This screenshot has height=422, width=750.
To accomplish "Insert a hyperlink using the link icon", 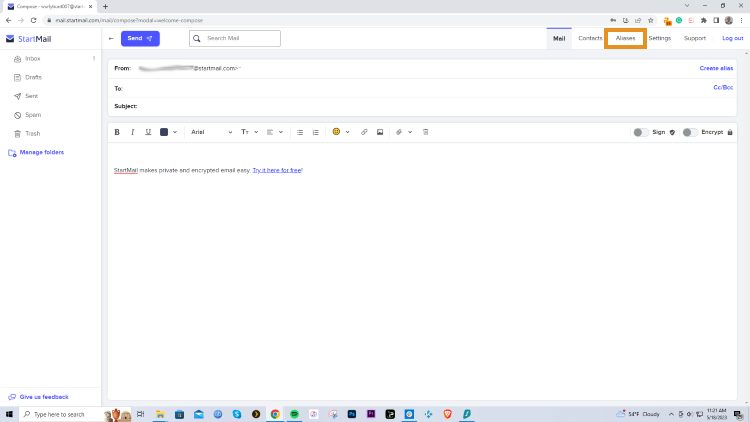I will click(364, 132).
